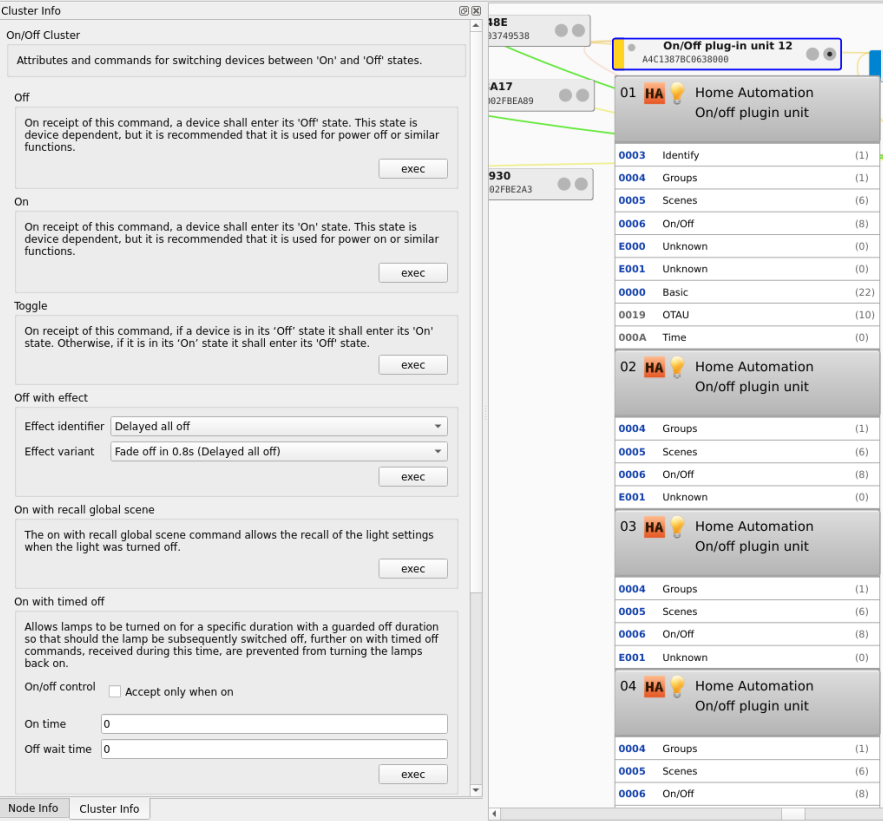The width and height of the screenshot is (883, 821).
Task: Click the HA badge of endpoint 04
Action: [x=654, y=687]
